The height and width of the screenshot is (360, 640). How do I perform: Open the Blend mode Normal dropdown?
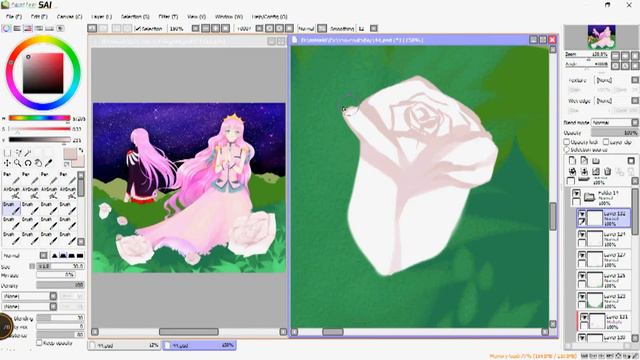[x=615, y=122]
